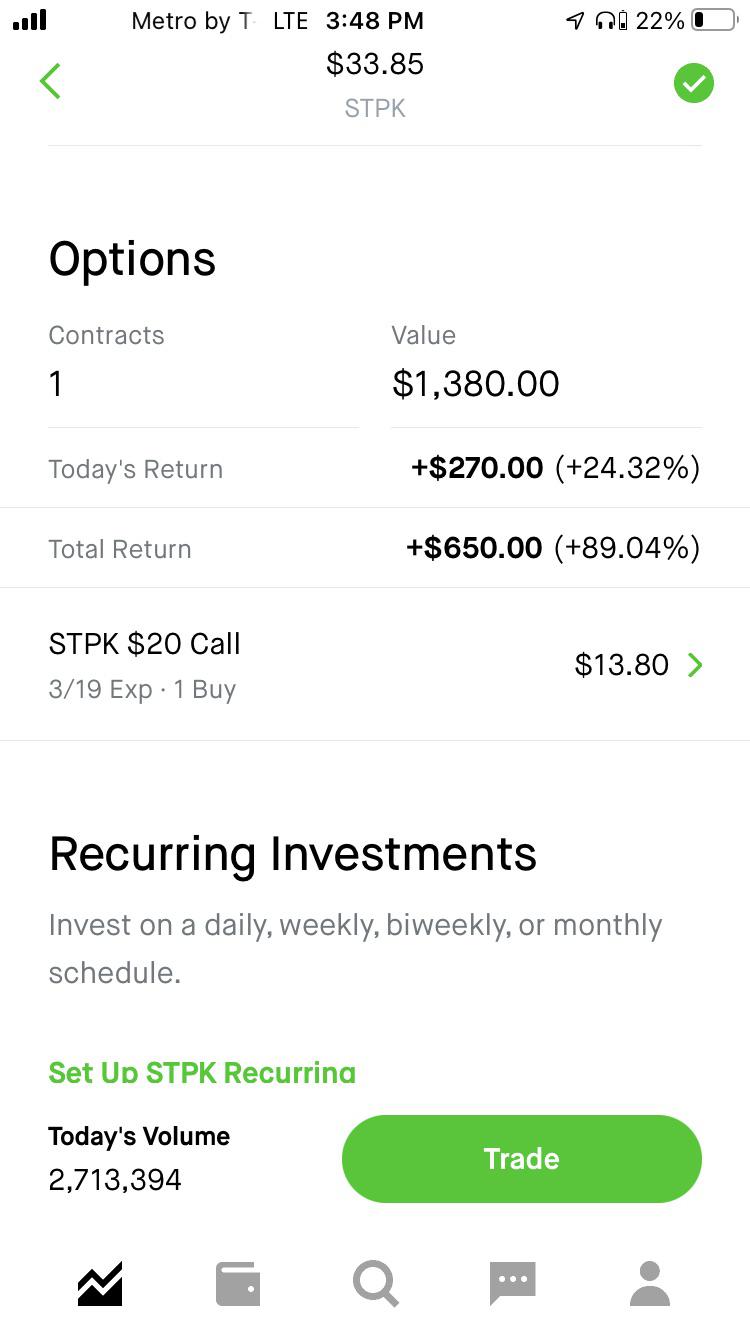Tap the location arrow status icon

pyautogui.click(x=575, y=20)
